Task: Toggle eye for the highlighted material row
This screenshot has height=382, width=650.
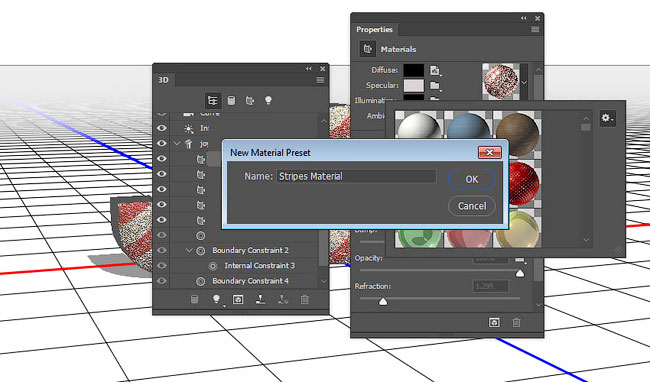Action: click(162, 159)
